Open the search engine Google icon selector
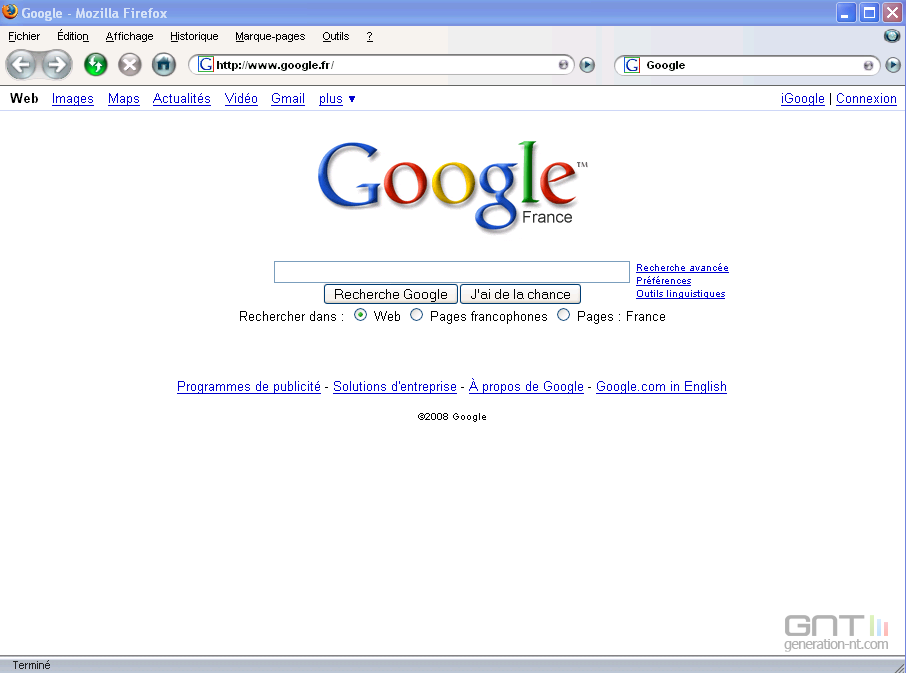This screenshot has width=906, height=673. click(632, 65)
